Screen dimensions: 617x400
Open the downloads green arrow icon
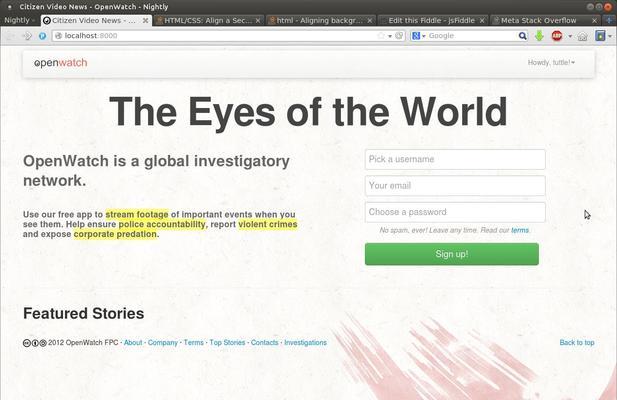[x=539, y=36]
